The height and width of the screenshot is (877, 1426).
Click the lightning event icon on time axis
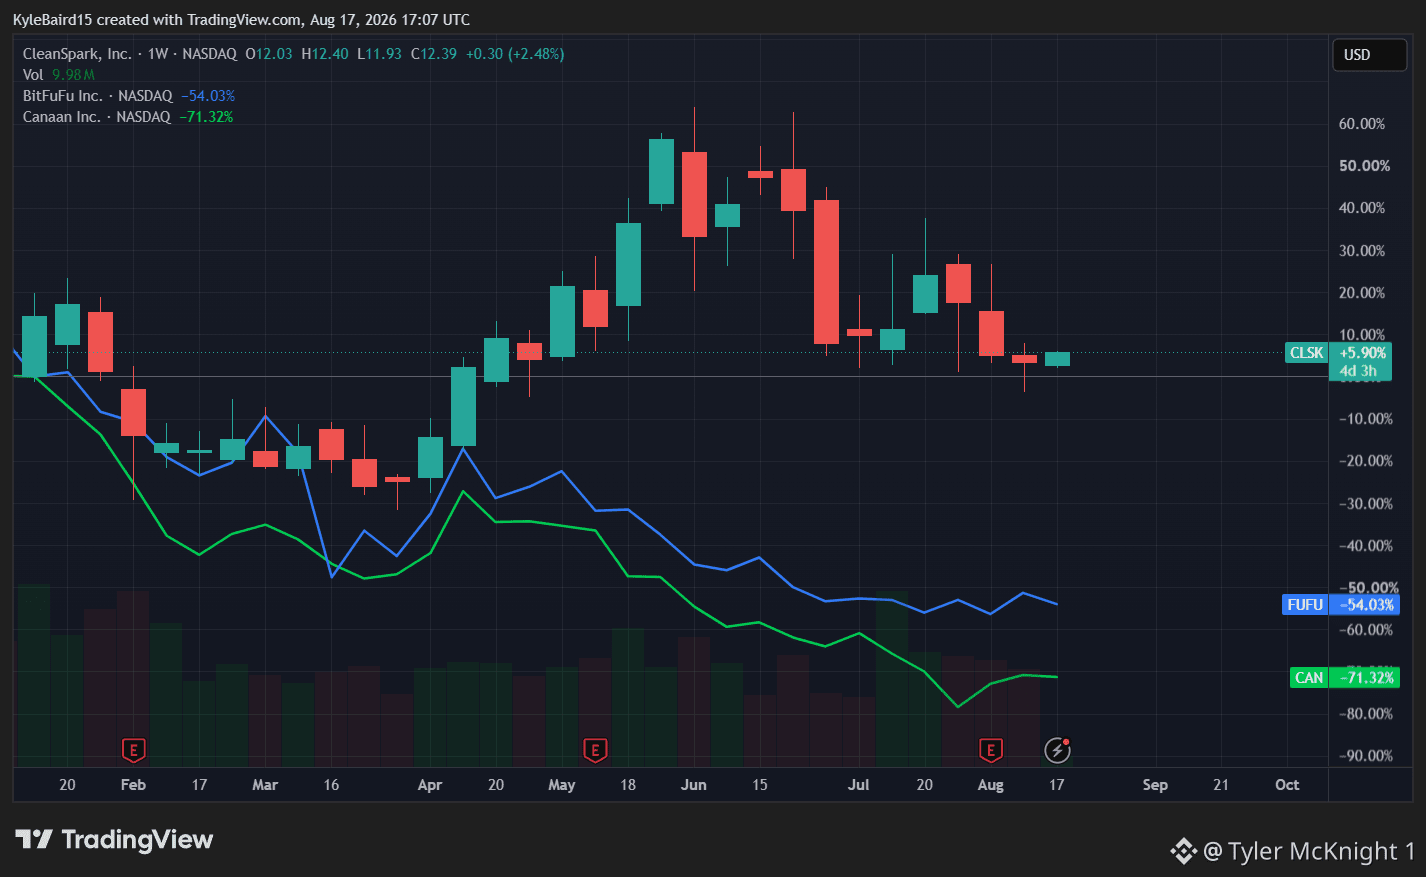click(1057, 750)
